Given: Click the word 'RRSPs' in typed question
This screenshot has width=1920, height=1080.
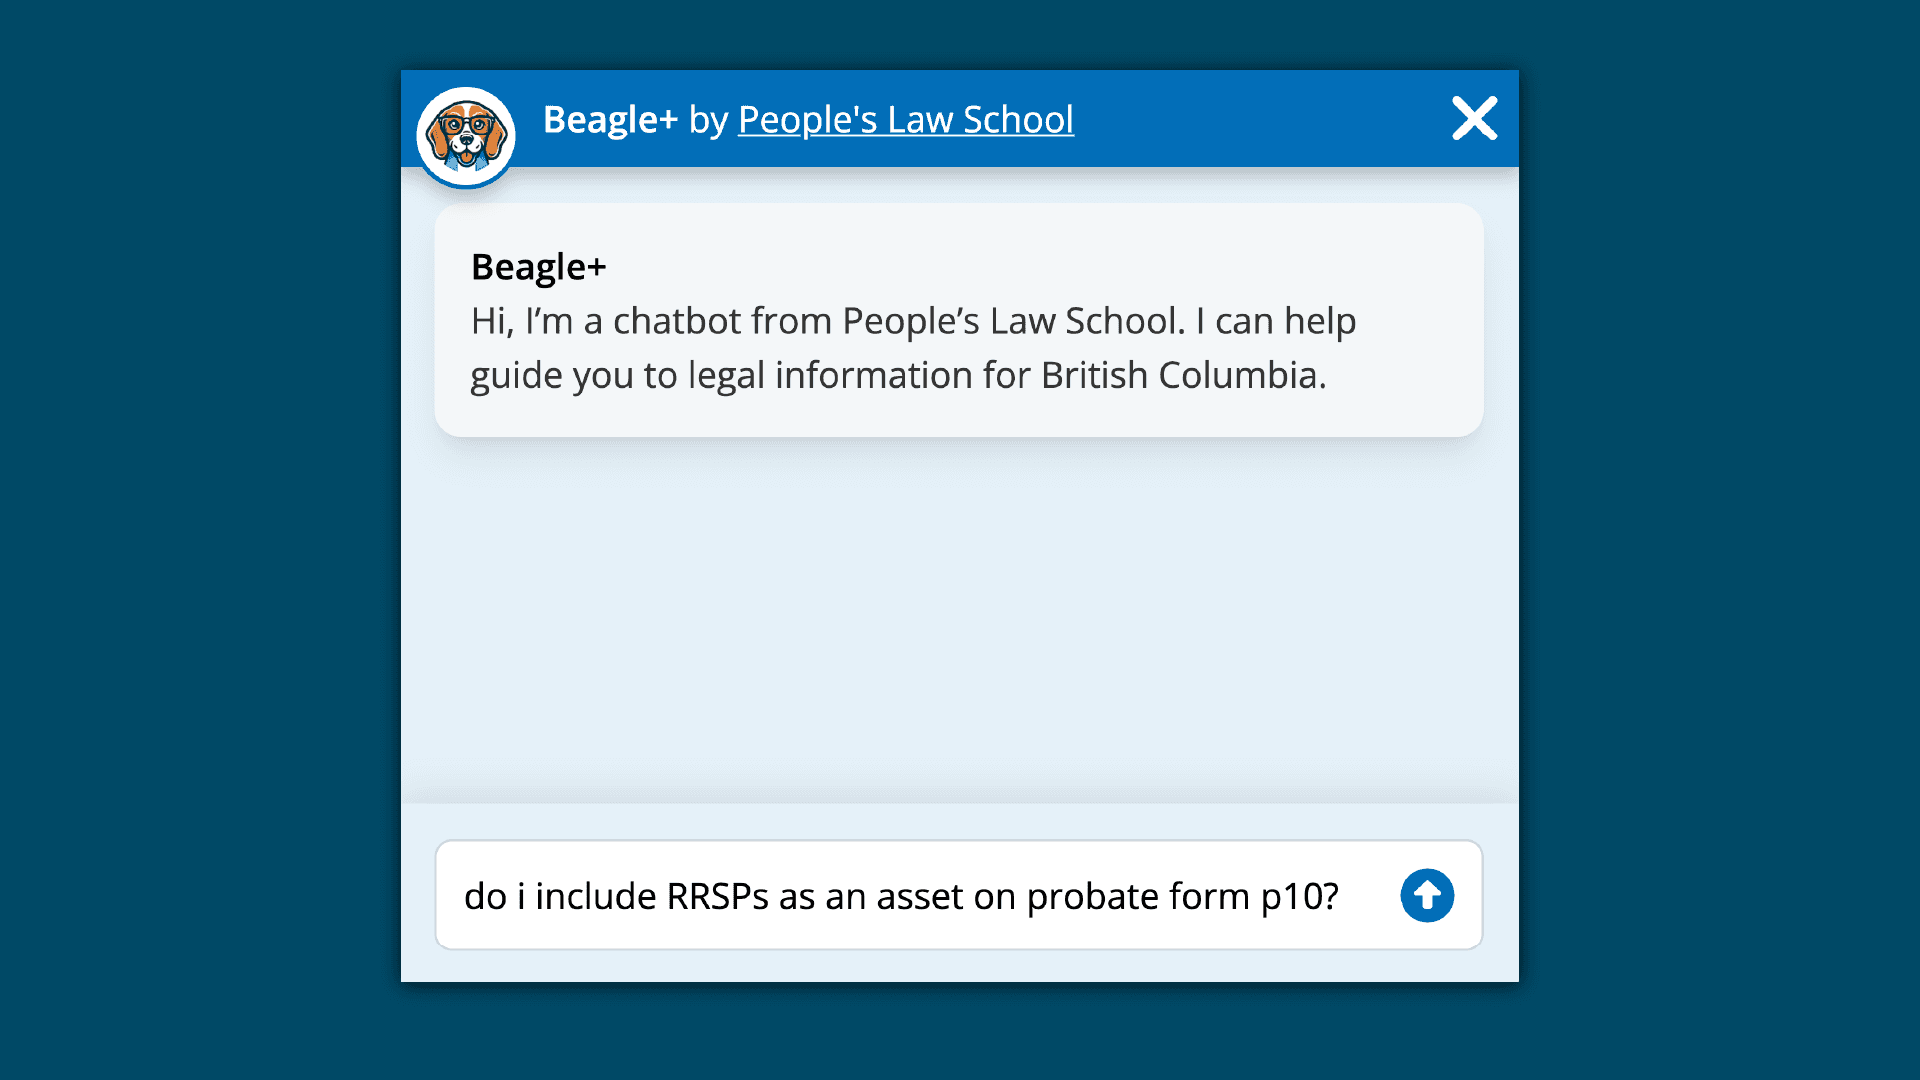Looking at the screenshot, I should 717,896.
